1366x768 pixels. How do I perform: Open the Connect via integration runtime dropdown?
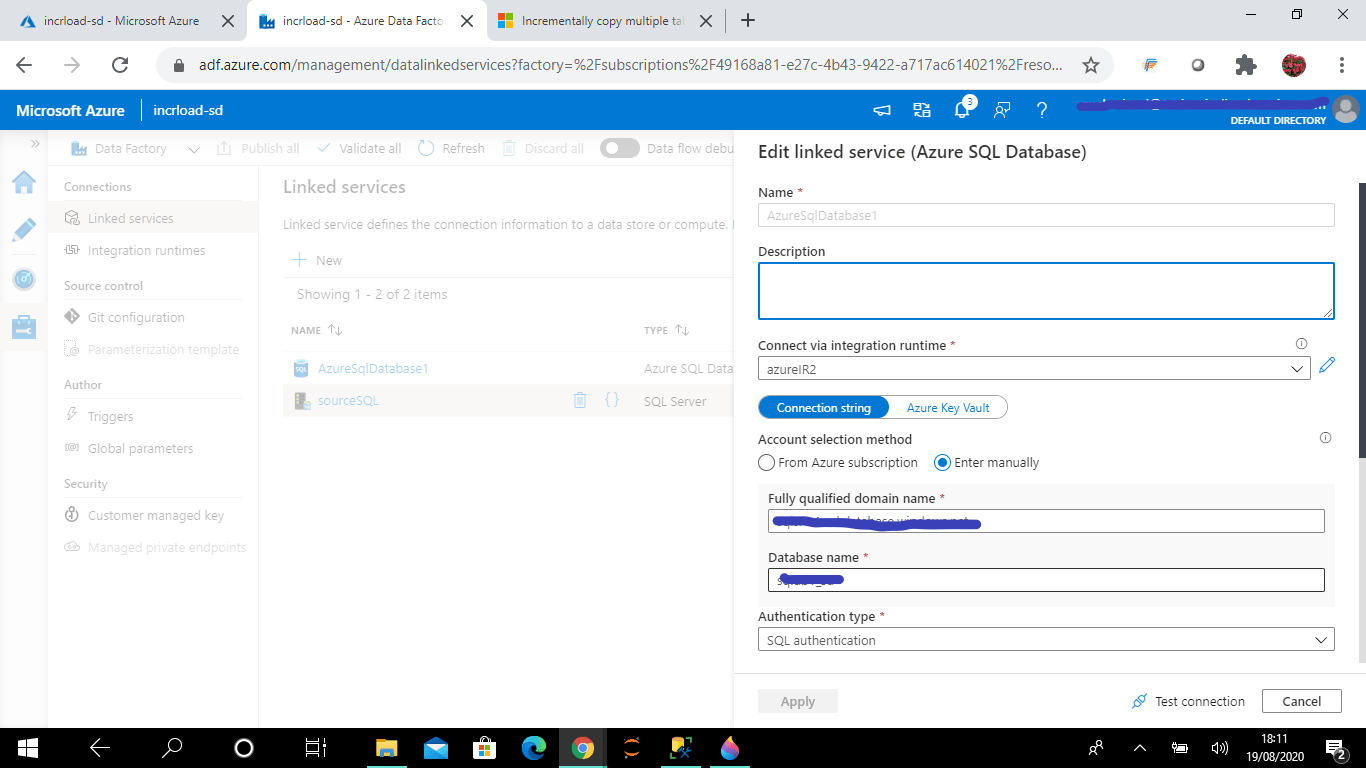click(x=1034, y=368)
